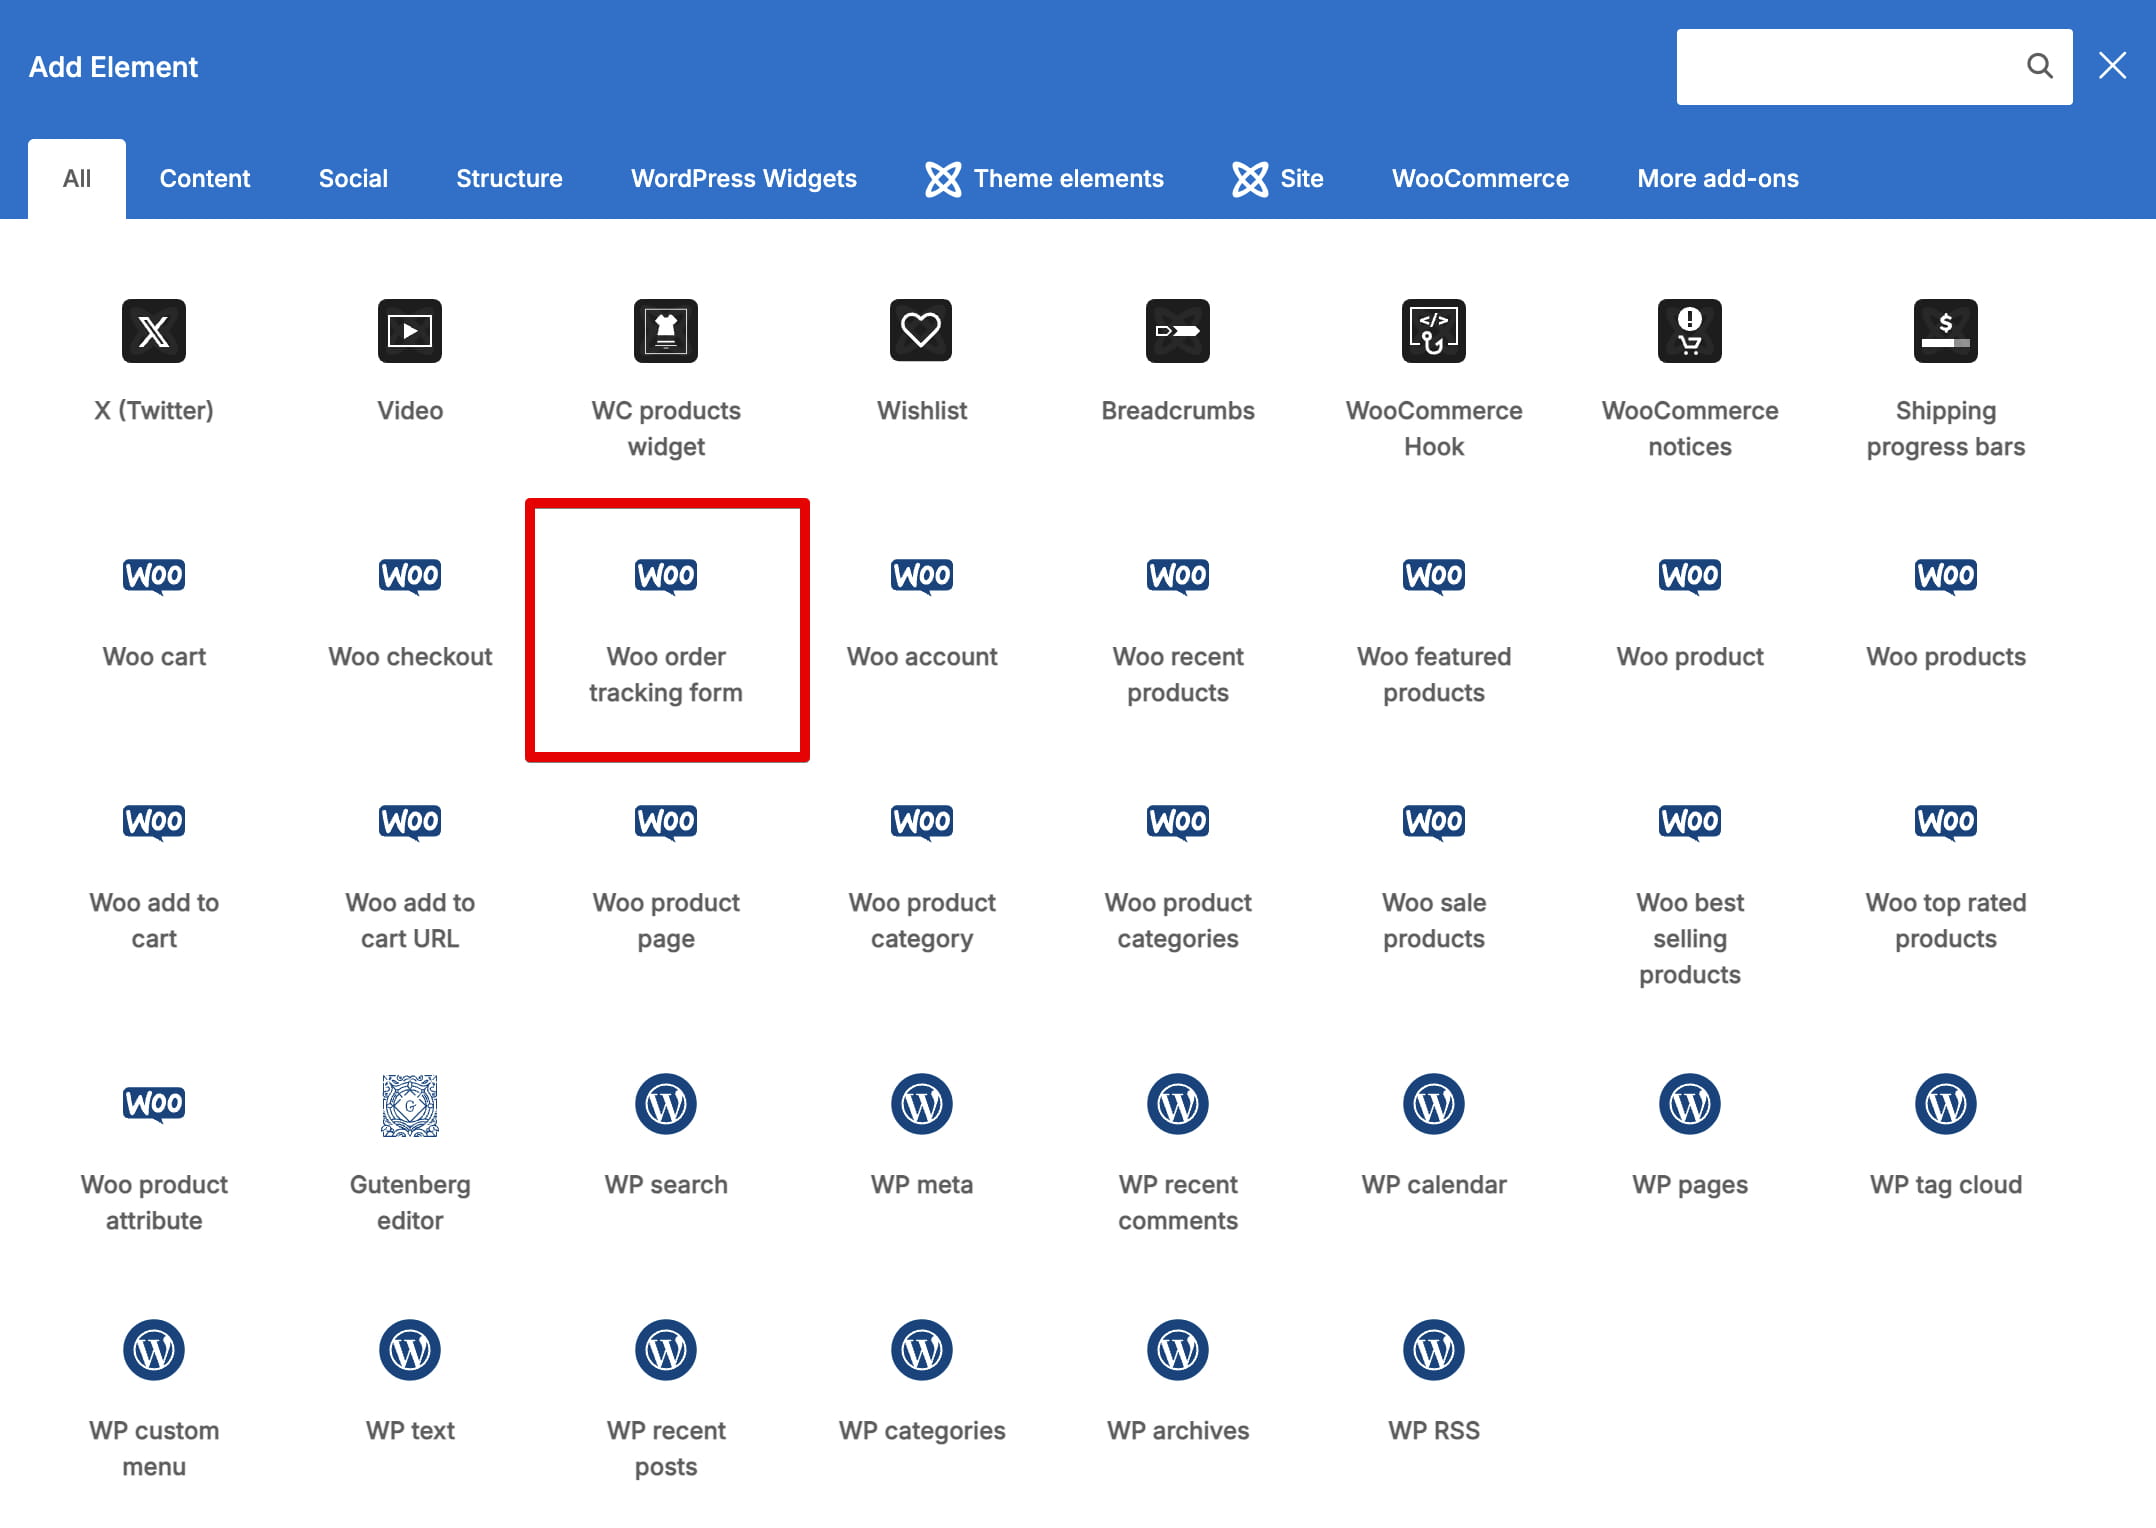Switch to the All tab
Viewport: 2156px width, 1528px height.
(x=77, y=179)
